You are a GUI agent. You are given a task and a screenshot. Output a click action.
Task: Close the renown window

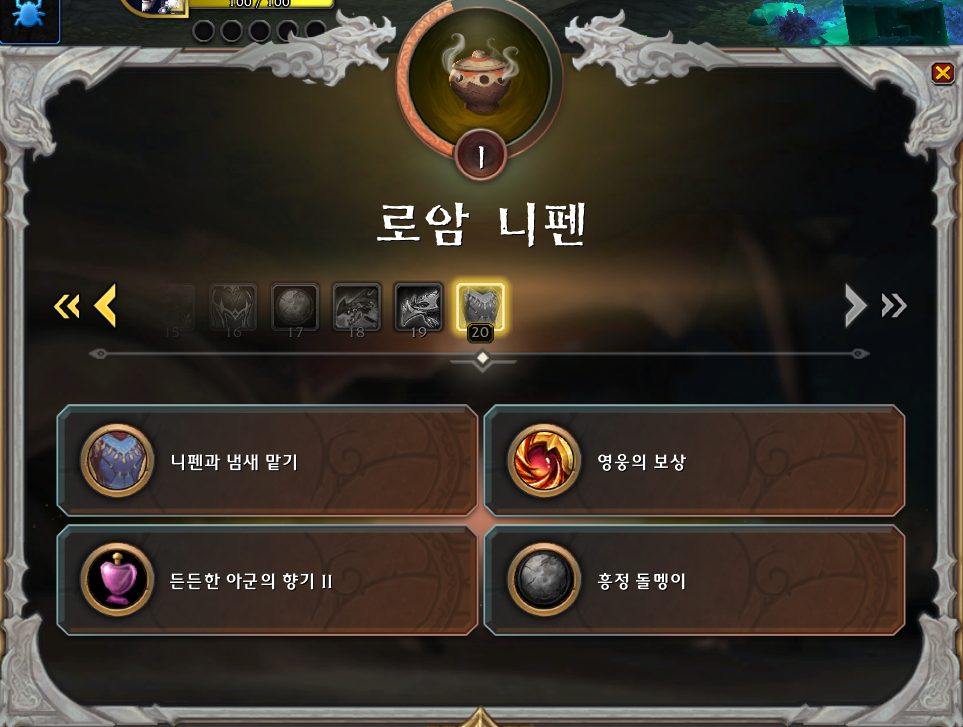tap(942, 73)
